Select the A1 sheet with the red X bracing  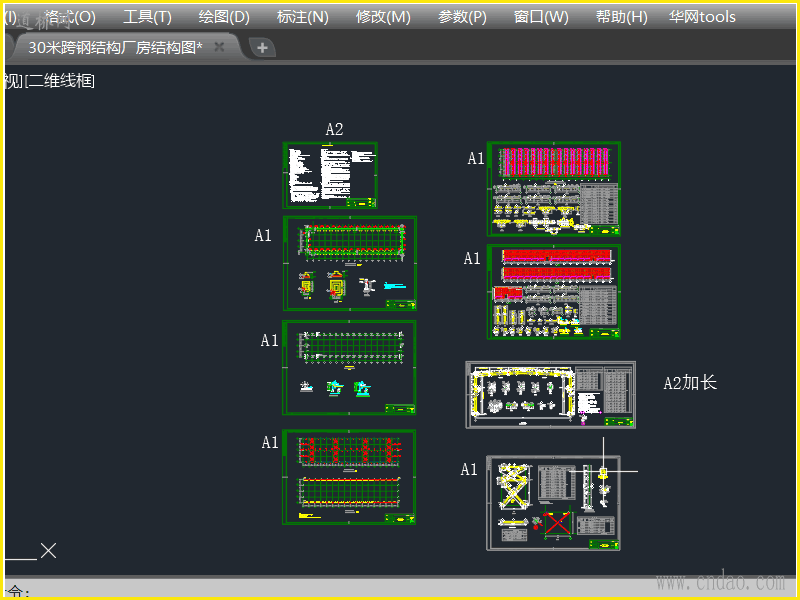click(554, 503)
